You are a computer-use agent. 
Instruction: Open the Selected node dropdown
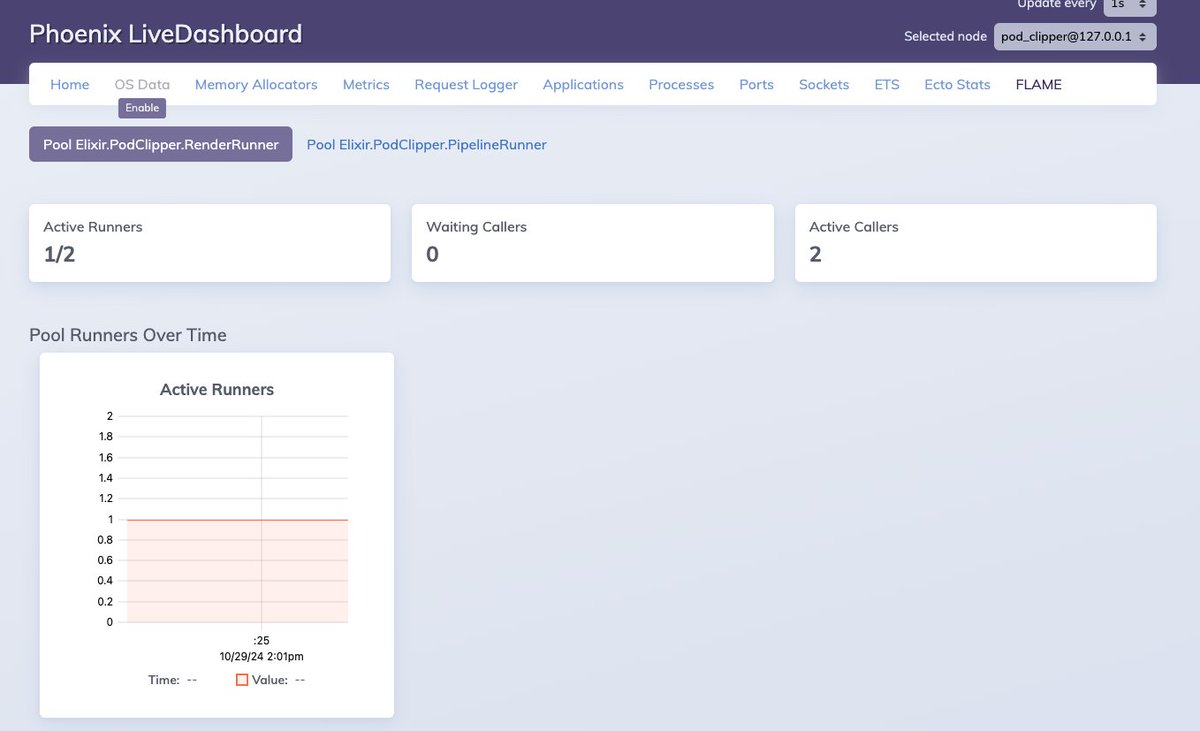tap(1074, 36)
